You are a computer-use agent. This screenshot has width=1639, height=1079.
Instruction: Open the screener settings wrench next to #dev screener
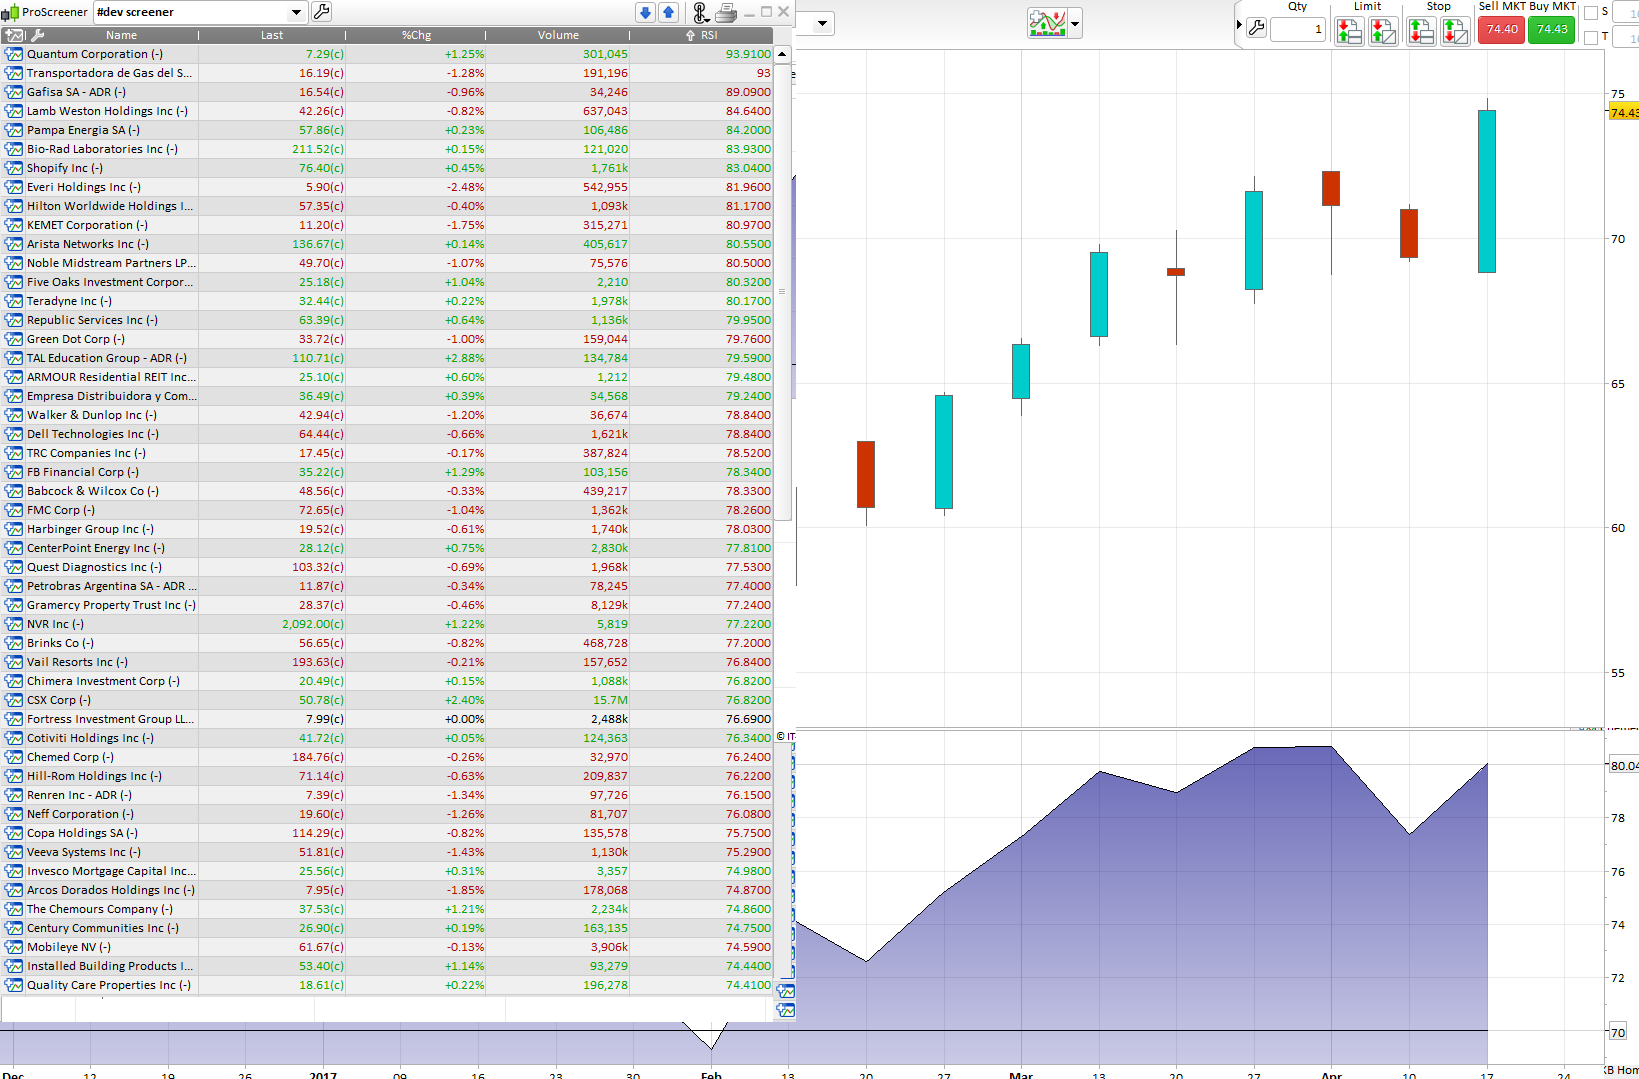[321, 12]
